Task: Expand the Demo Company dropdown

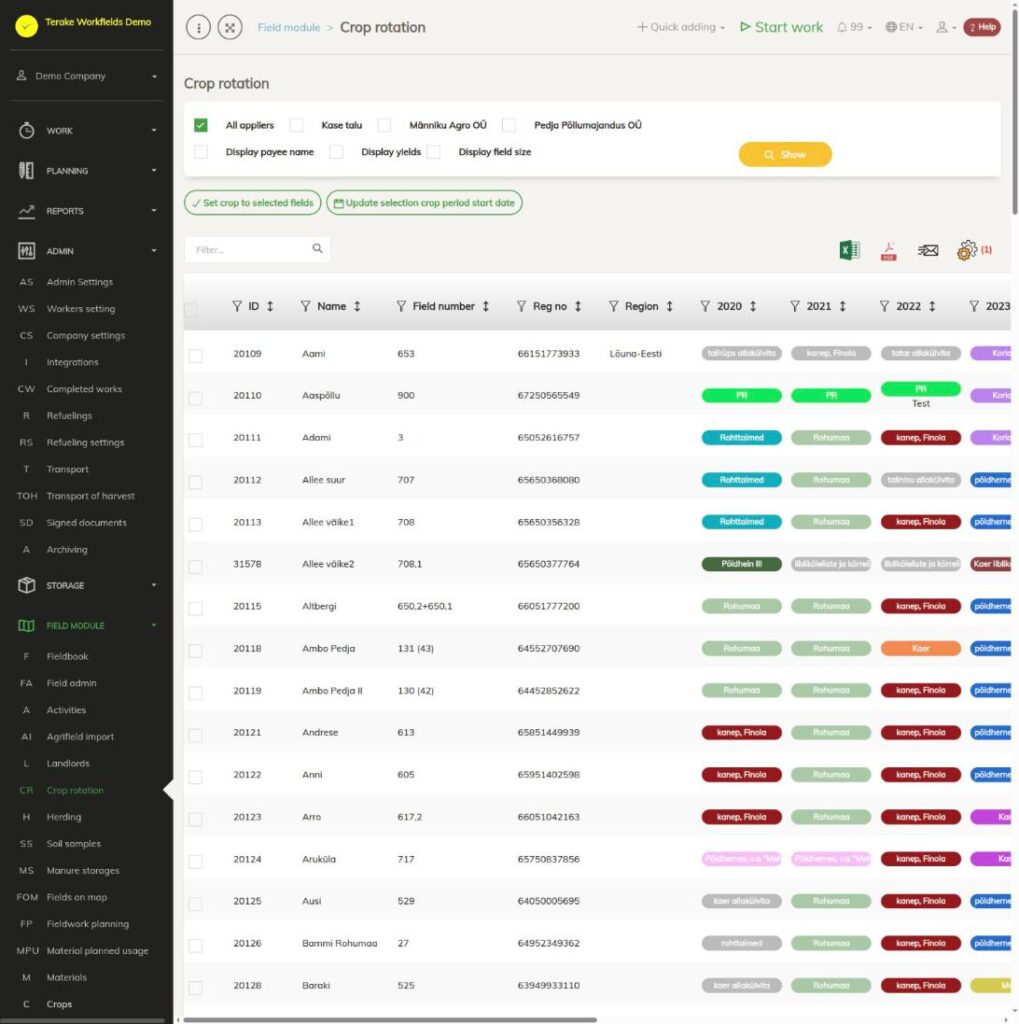Action: coord(87,76)
